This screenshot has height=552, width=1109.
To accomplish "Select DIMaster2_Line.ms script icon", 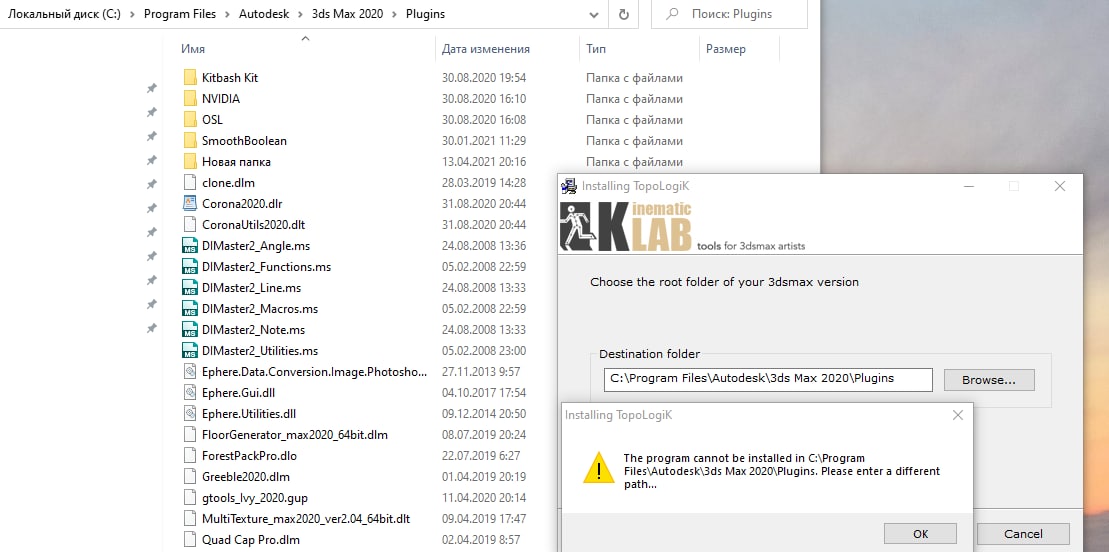I will [x=190, y=287].
